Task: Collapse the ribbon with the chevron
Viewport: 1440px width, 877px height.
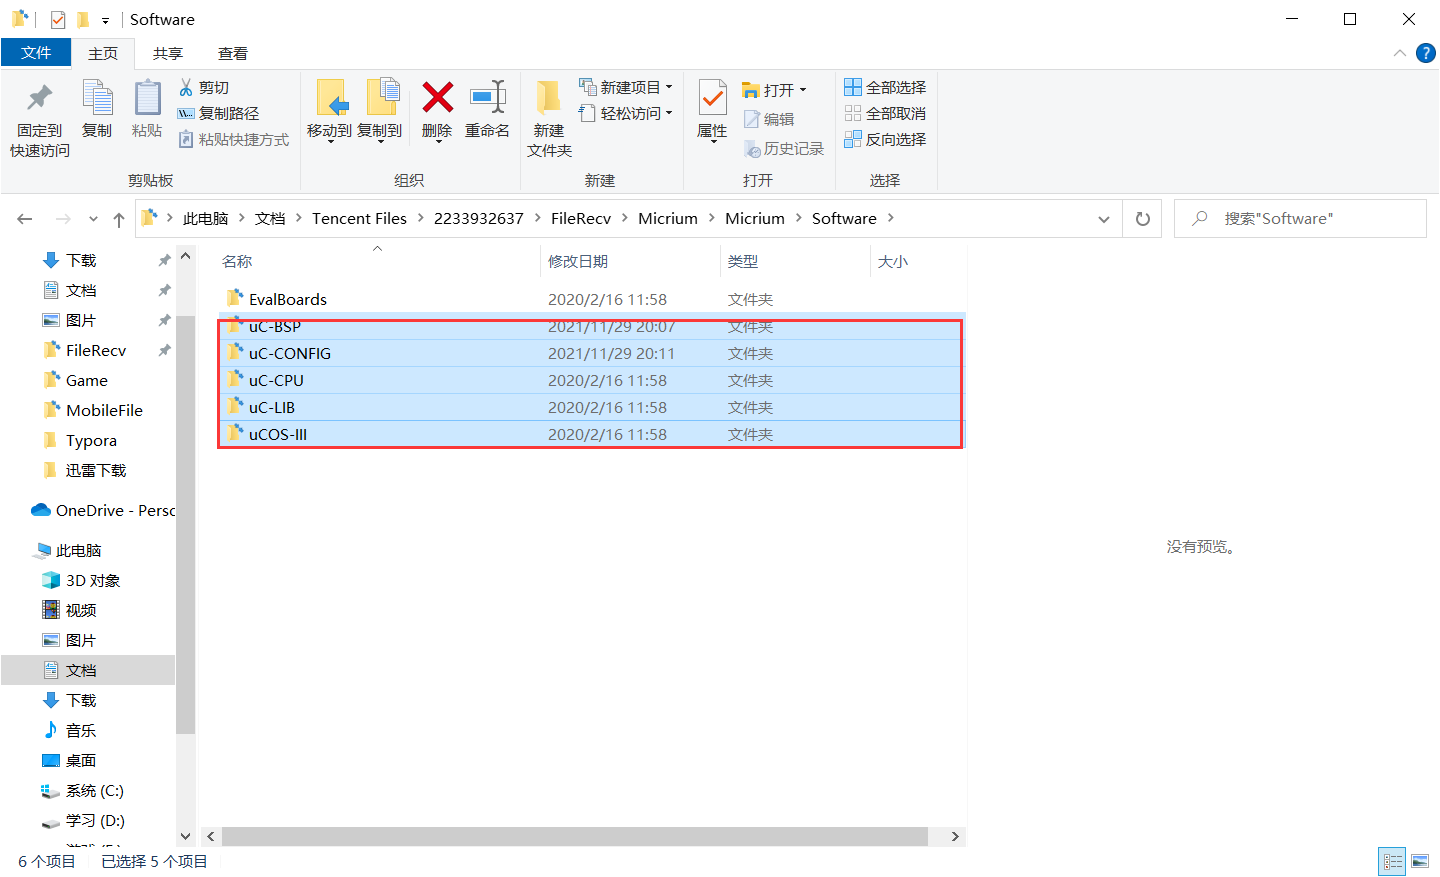Action: (1400, 53)
